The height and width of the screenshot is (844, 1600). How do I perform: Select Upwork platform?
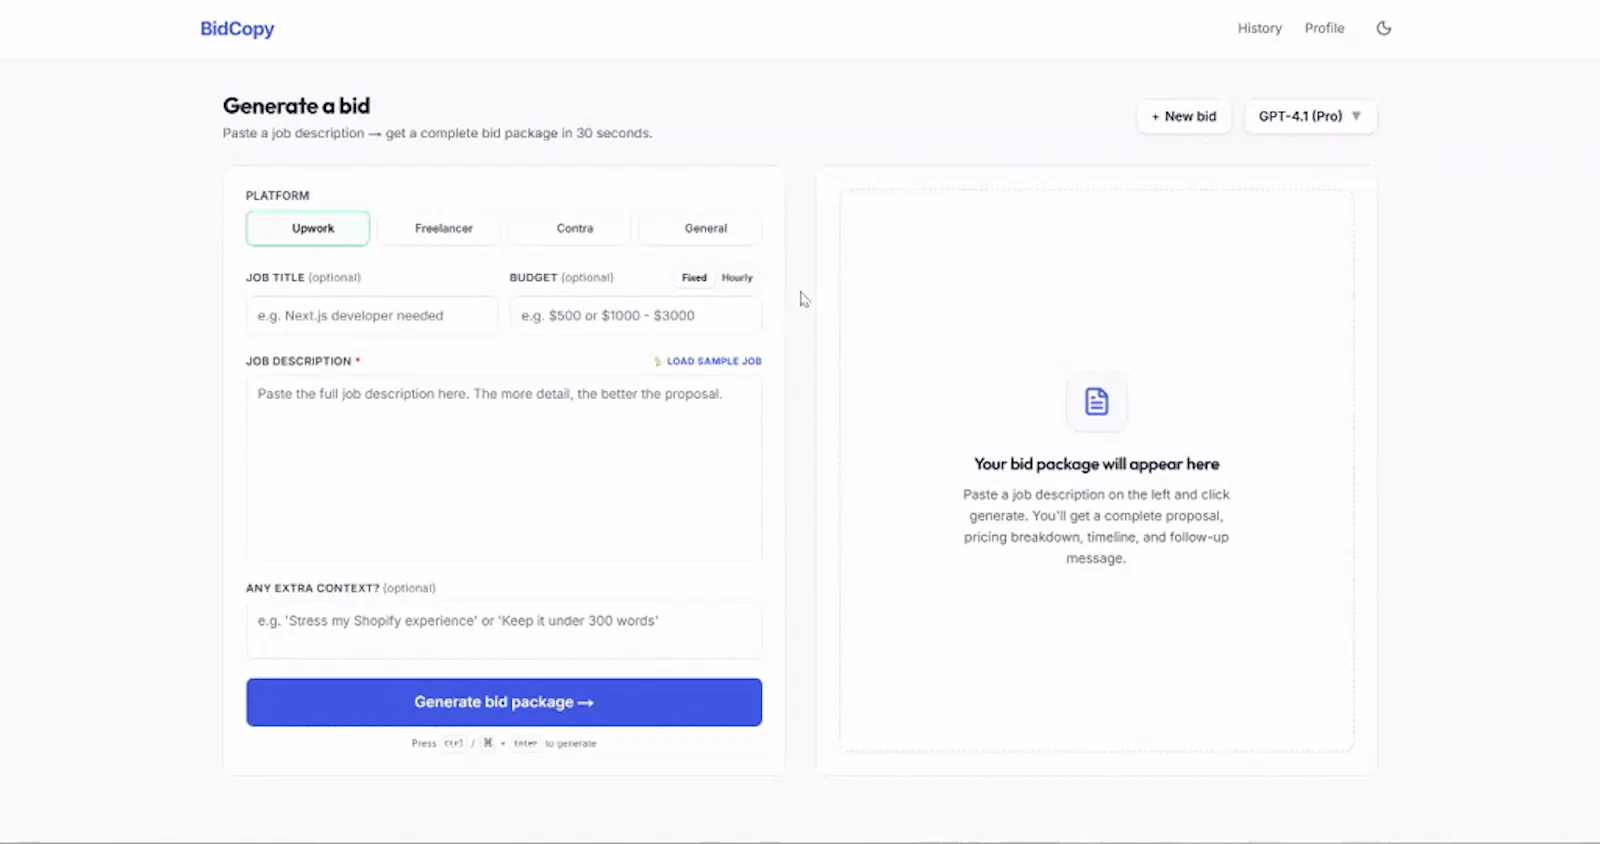(x=308, y=228)
